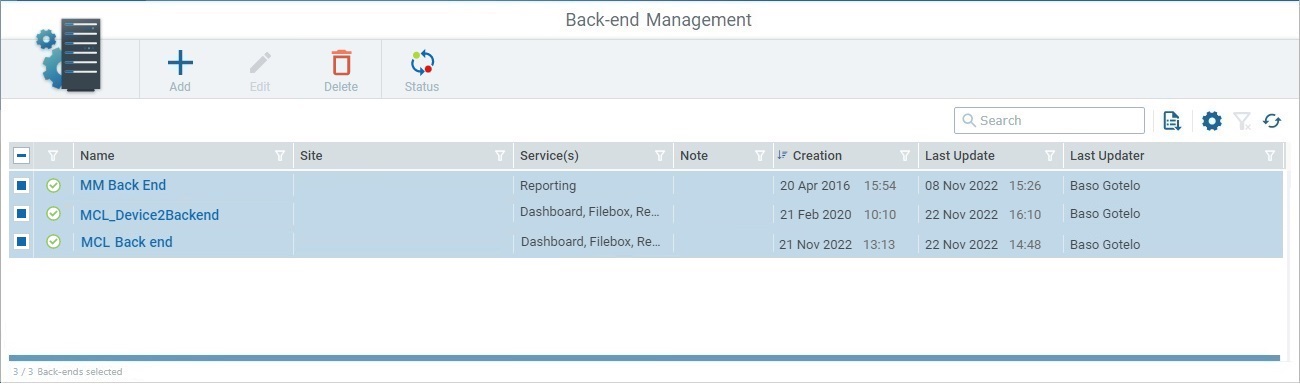Viewport: 1300px width, 384px height.
Task: Open the Name column filter dropdown
Action: pyautogui.click(x=280, y=156)
